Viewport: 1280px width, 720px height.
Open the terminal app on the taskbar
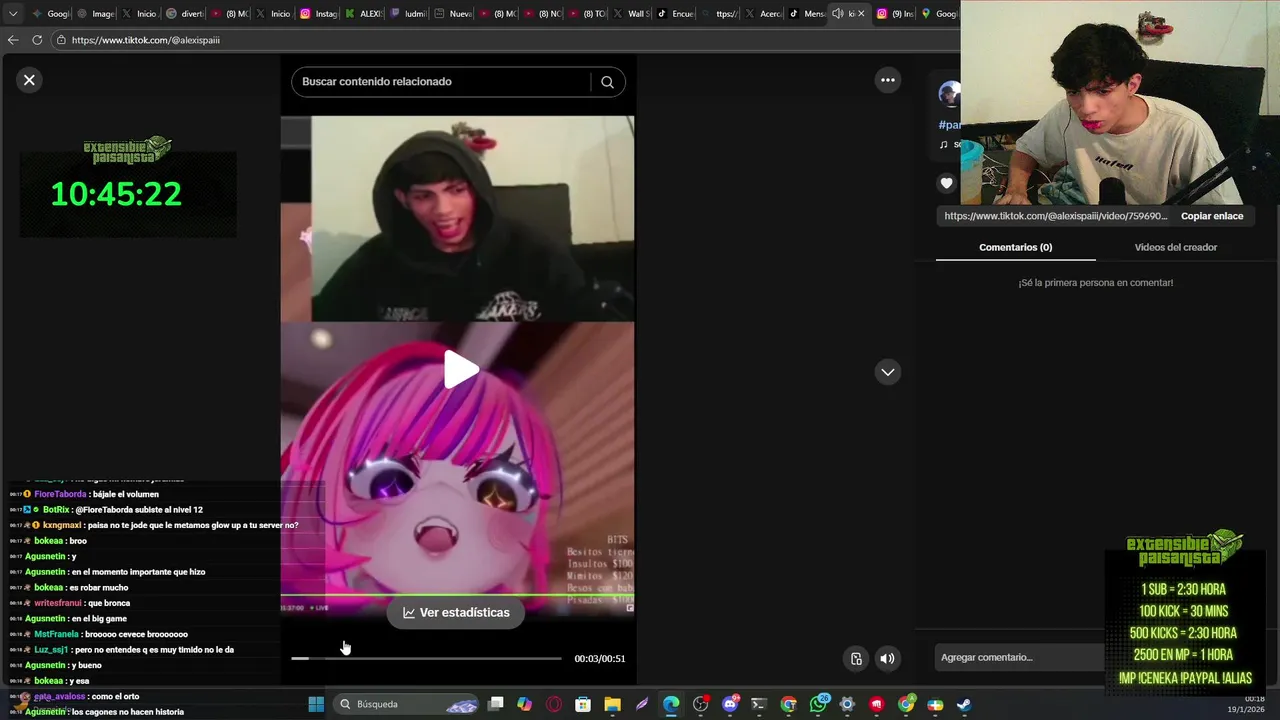tap(759, 704)
